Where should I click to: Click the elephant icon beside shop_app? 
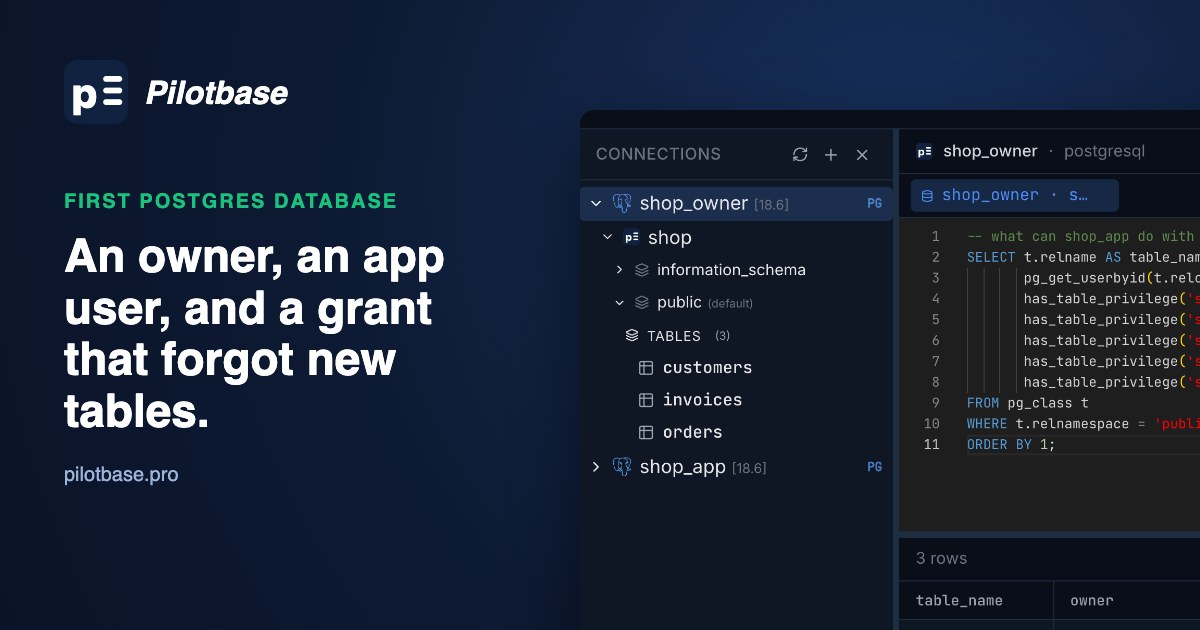click(622, 467)
